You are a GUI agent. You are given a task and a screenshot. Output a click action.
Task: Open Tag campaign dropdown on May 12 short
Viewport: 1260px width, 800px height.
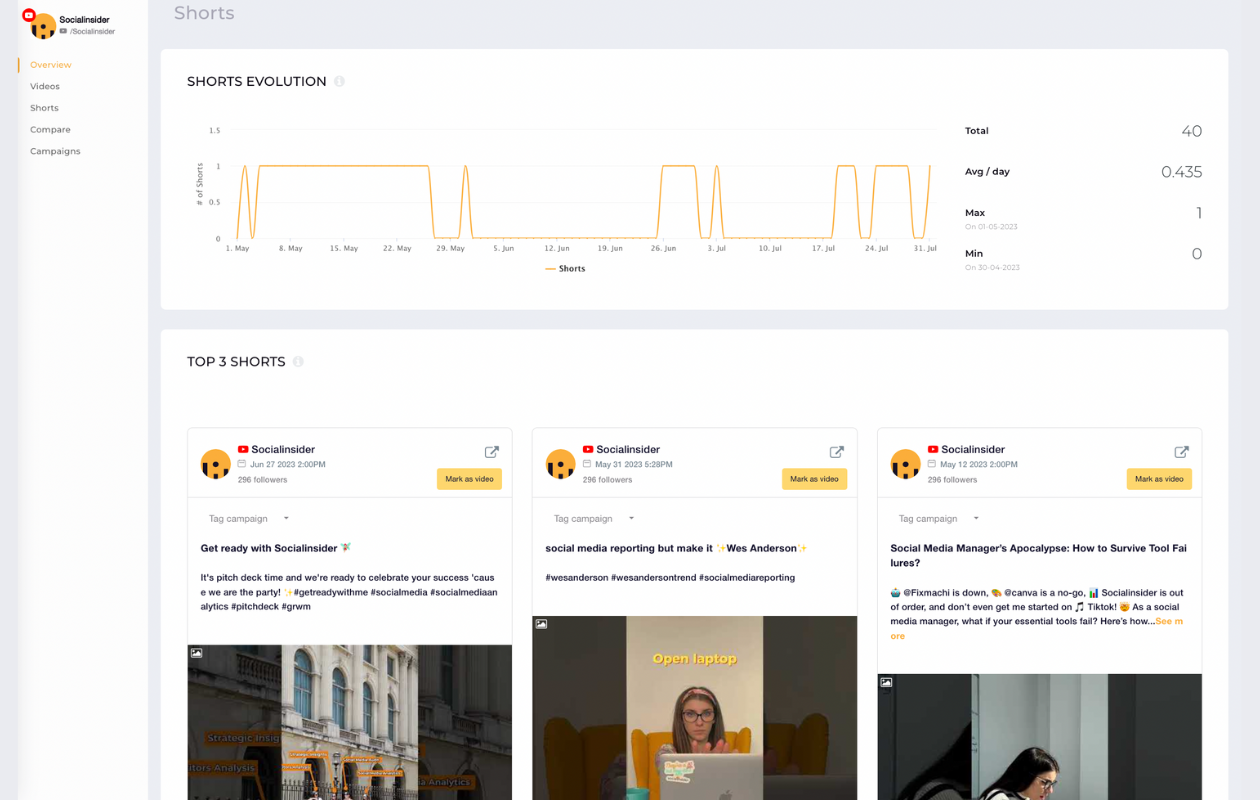coord(938,519)
